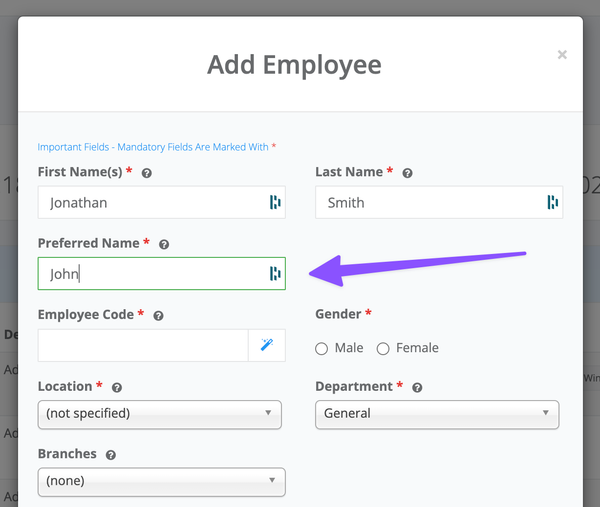Image resolution: width=600 pixels, height=507 pixels.
Task: Click the autofill icon in First Name field
Action: pyautogui.click(x=274, y=202)
